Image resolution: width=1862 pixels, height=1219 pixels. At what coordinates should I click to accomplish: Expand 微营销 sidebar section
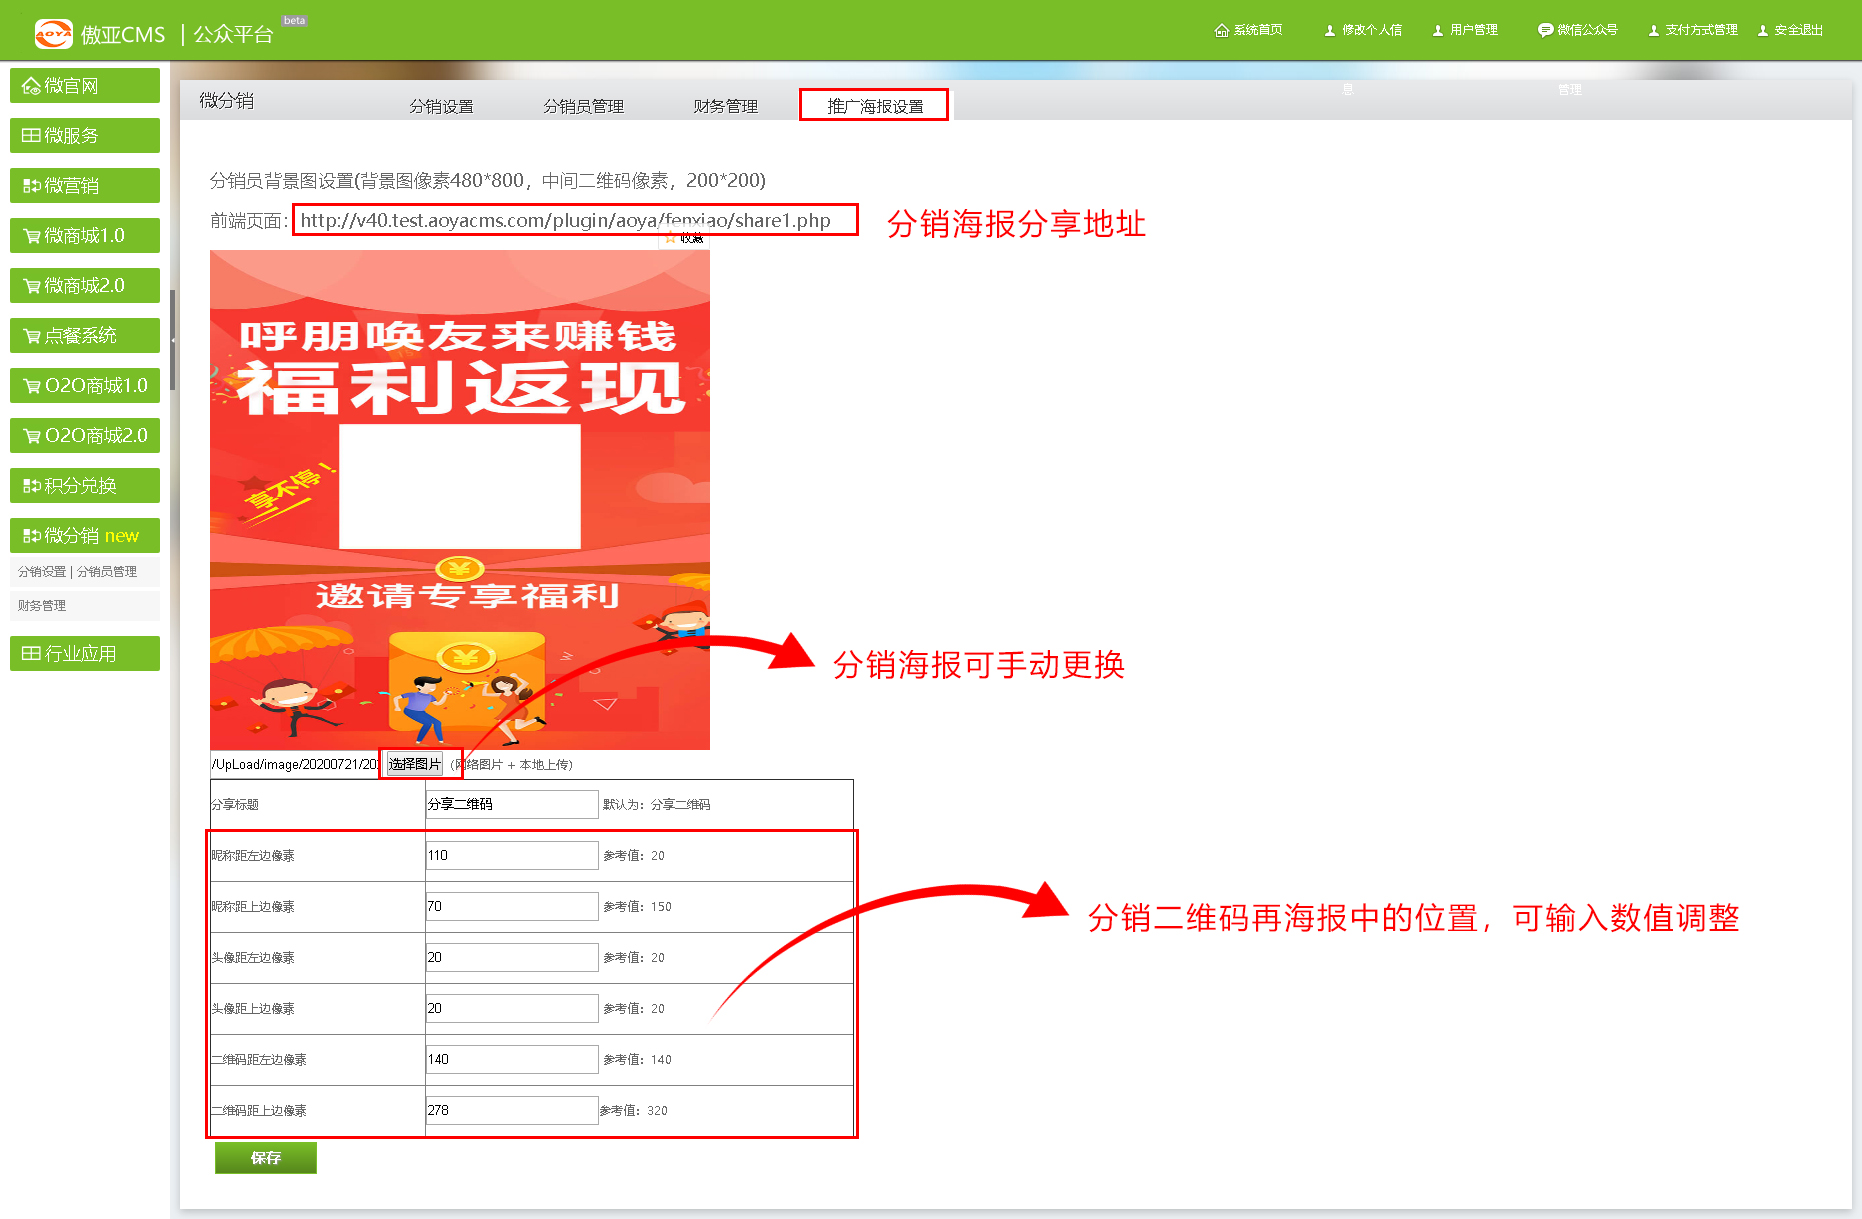[85, 186]
